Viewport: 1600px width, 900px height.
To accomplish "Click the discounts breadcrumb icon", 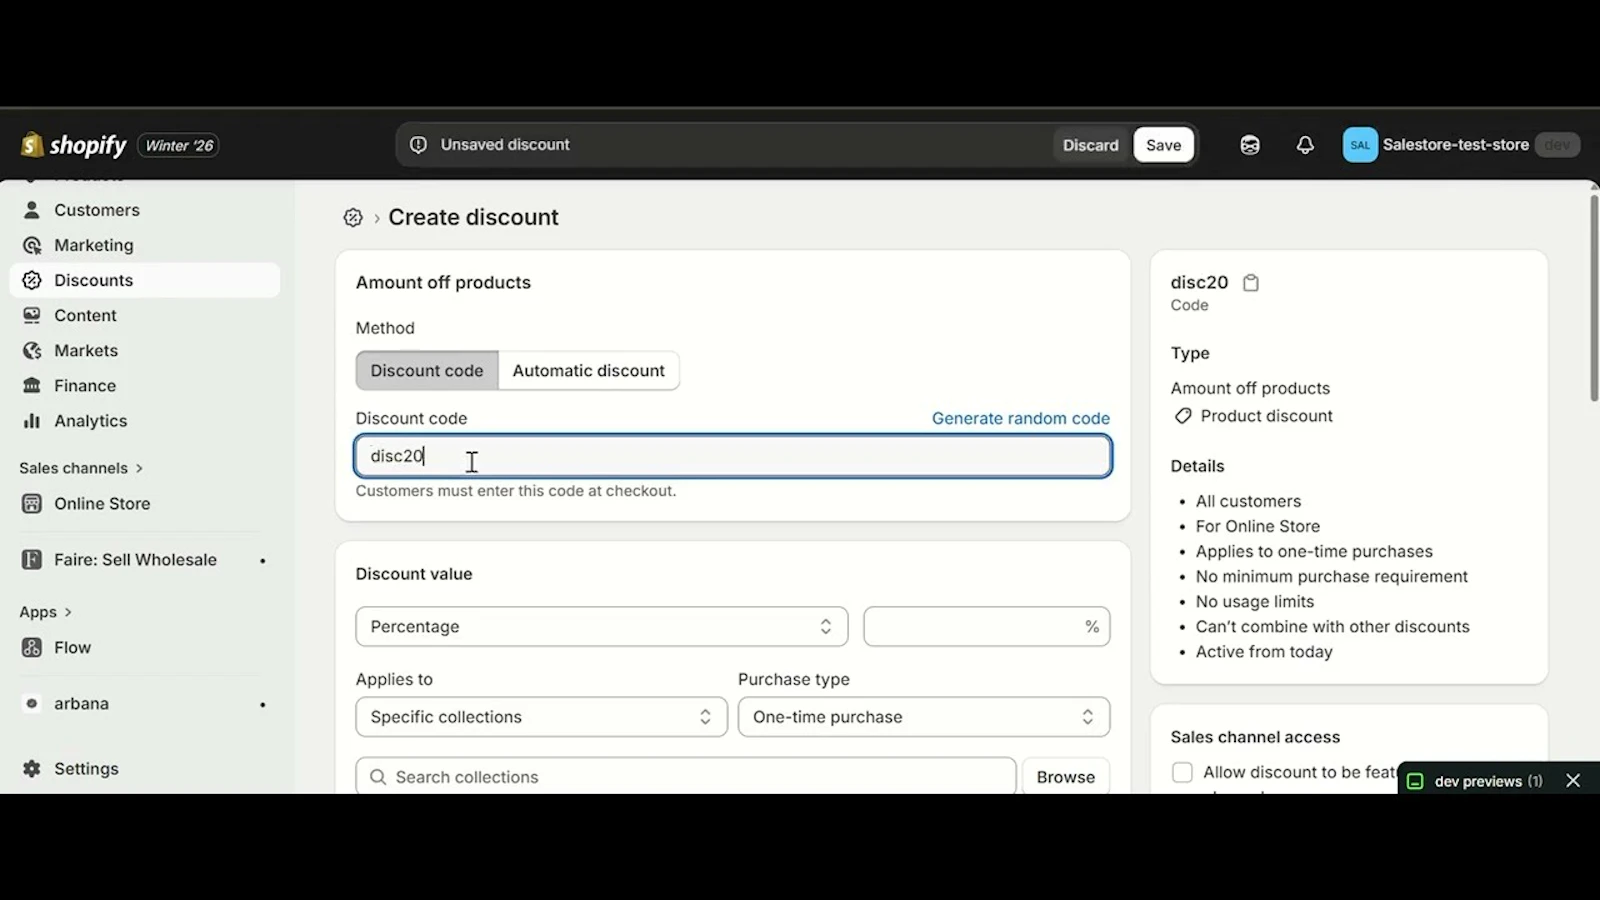I will [x=353, y=218].
